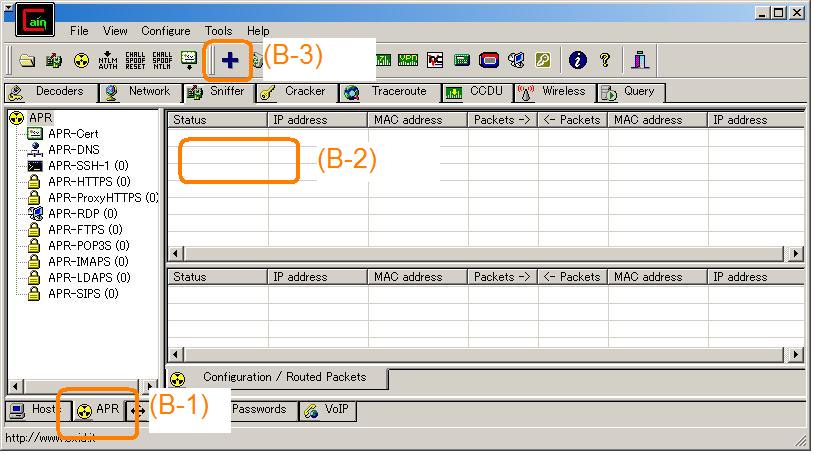Select APR-HTTPS (0) tree item

89,182
